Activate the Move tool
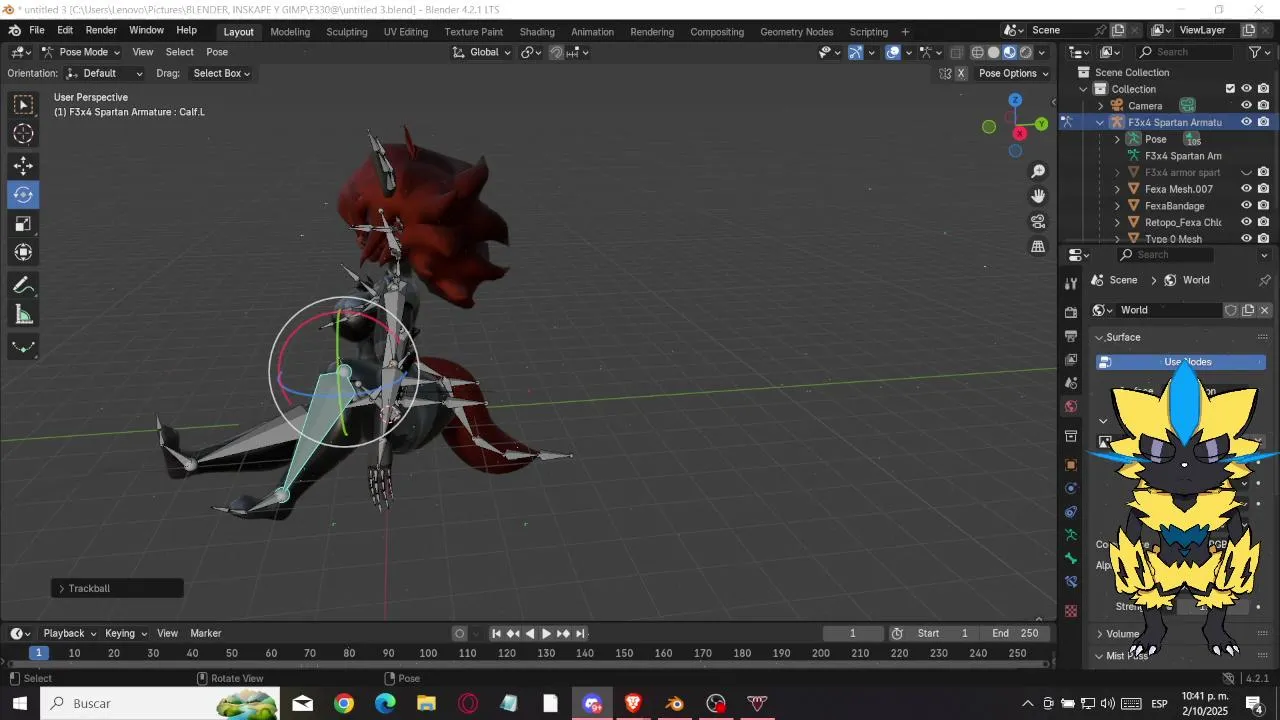 pyautogui.click(x=24, y=166)
